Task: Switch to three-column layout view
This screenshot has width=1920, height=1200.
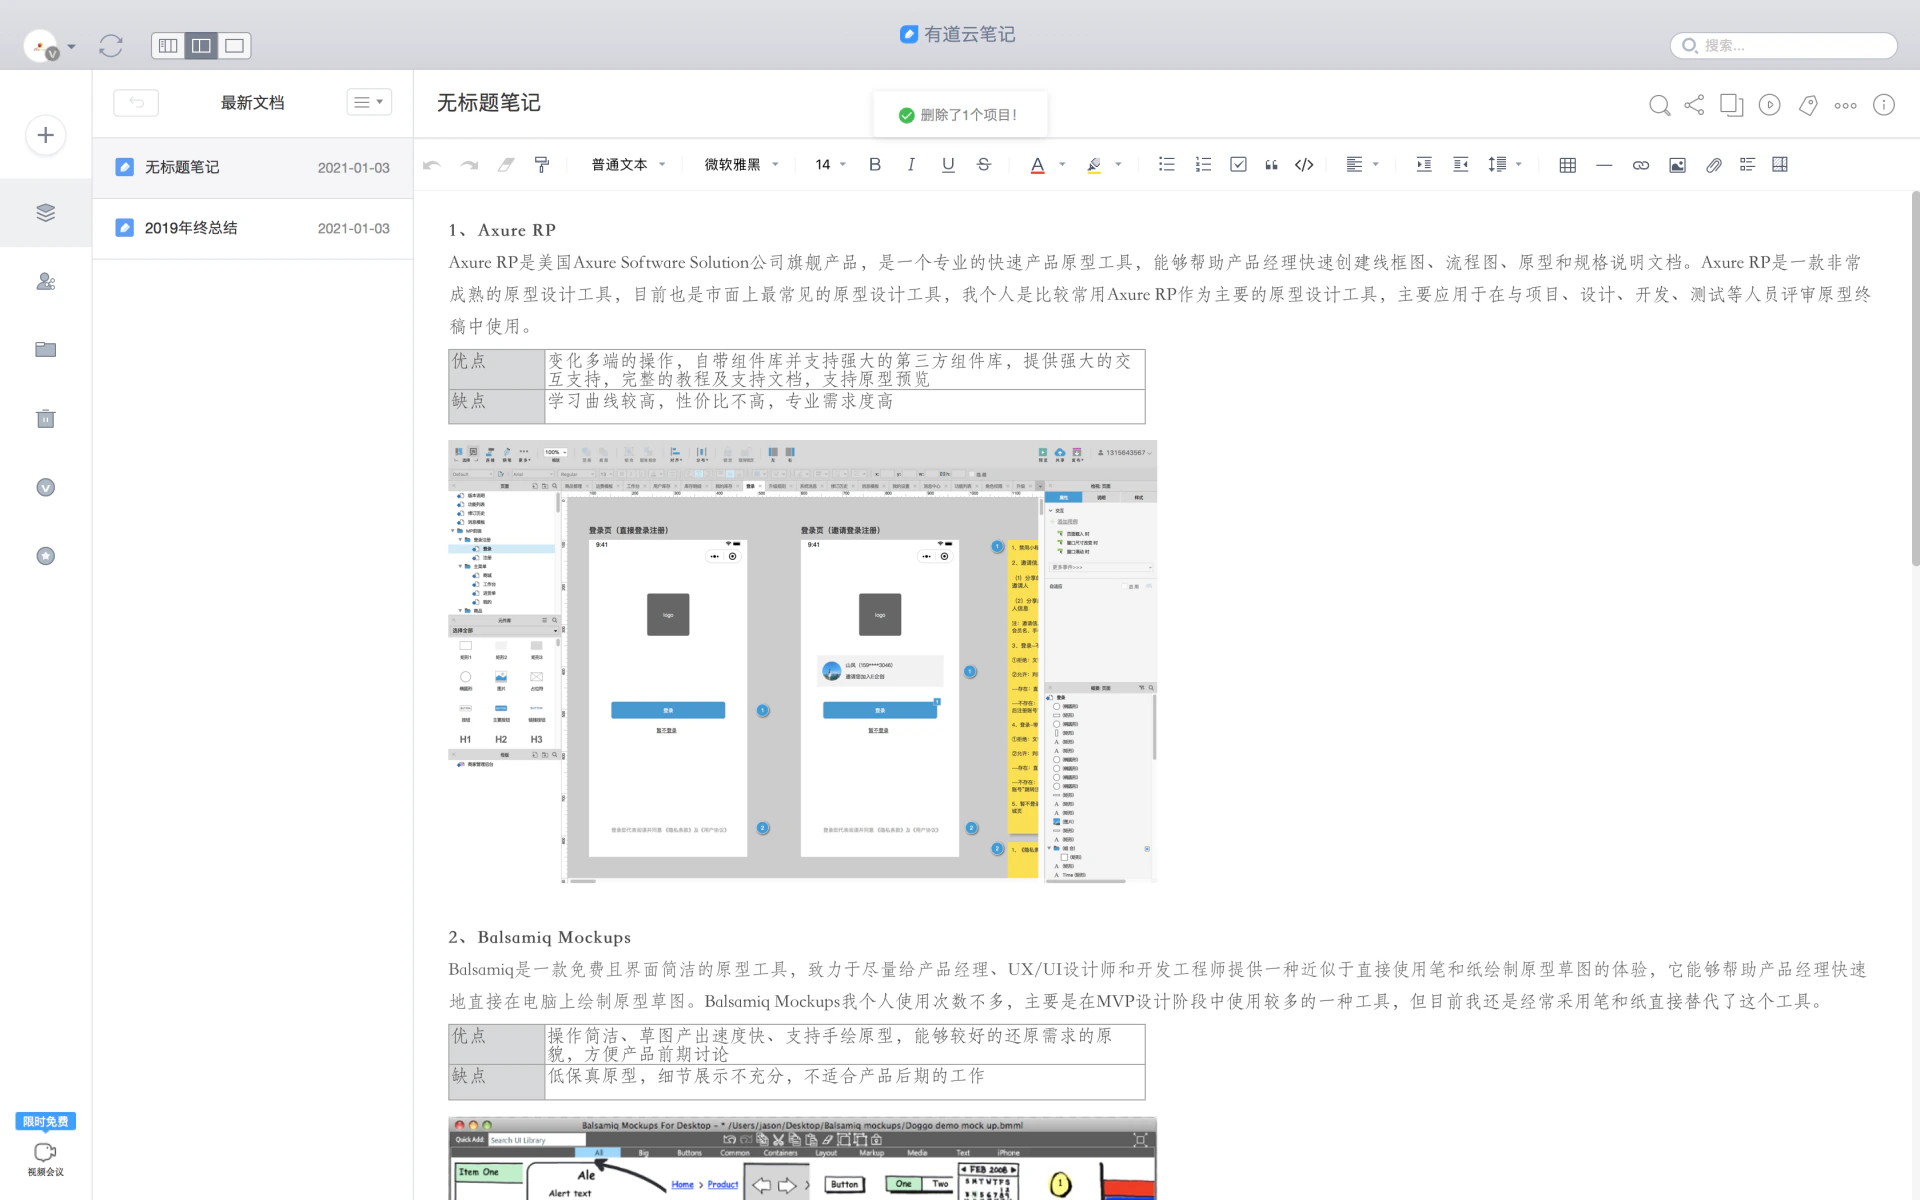Action: tap(168, 45)
